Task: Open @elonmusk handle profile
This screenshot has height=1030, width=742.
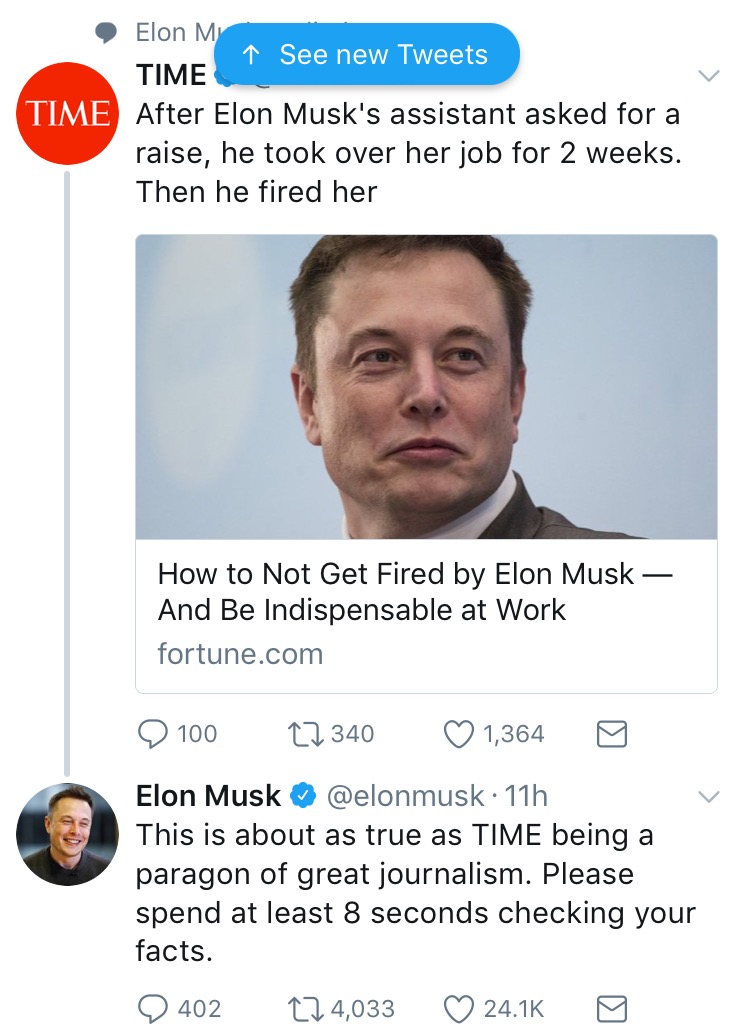Action: [x=405, y=796]
